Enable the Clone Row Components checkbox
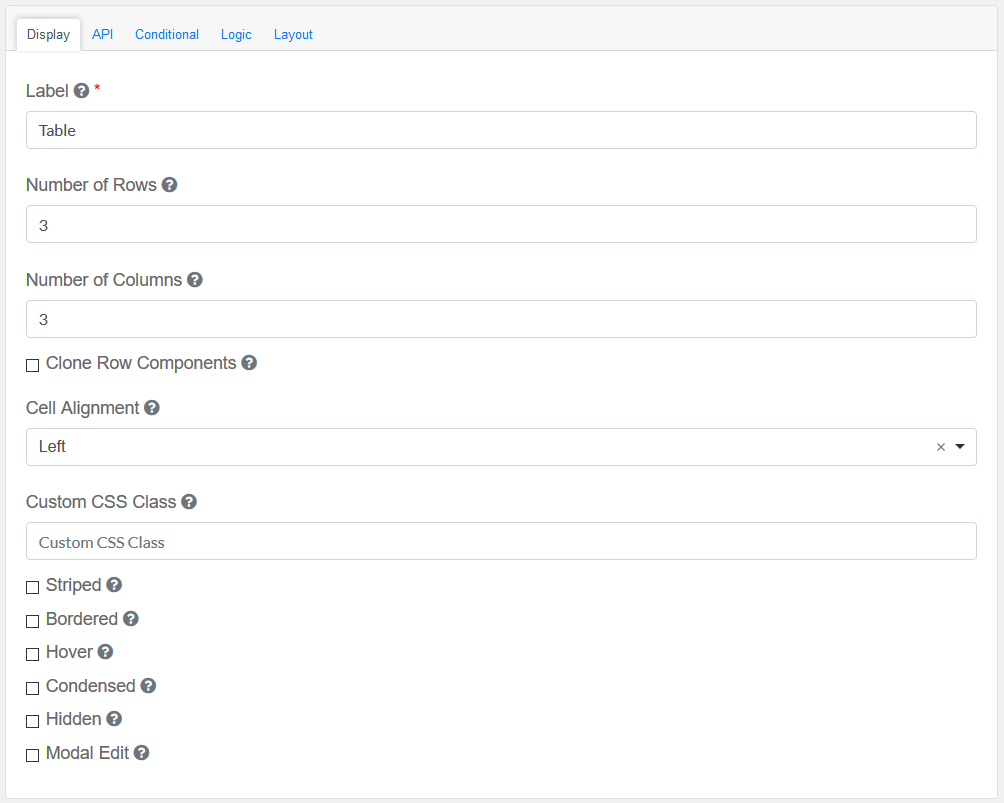Screen dimensions: 1004x803 33,365
